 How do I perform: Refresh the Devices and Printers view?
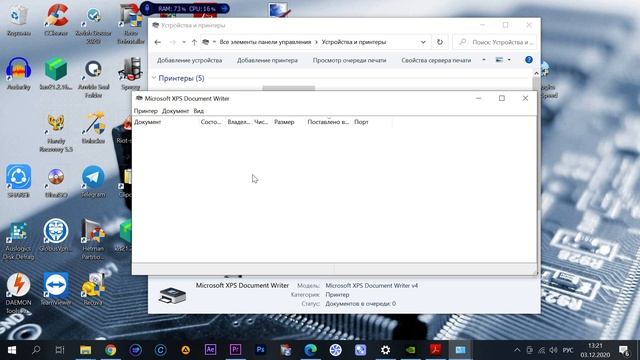[x=440, y=42]
